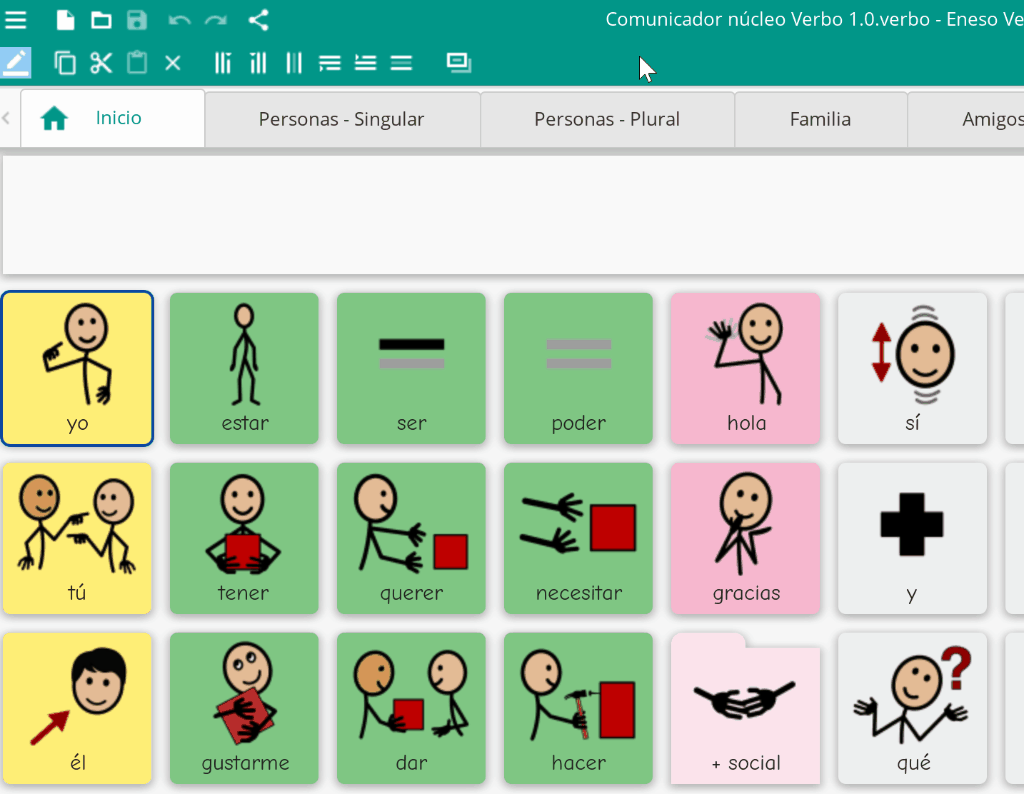The height and width of the screenshot is (794, 1024).
Task: Select the 'estar' pictogram cell
Action: pyautogui.click(x=244, y=369)
